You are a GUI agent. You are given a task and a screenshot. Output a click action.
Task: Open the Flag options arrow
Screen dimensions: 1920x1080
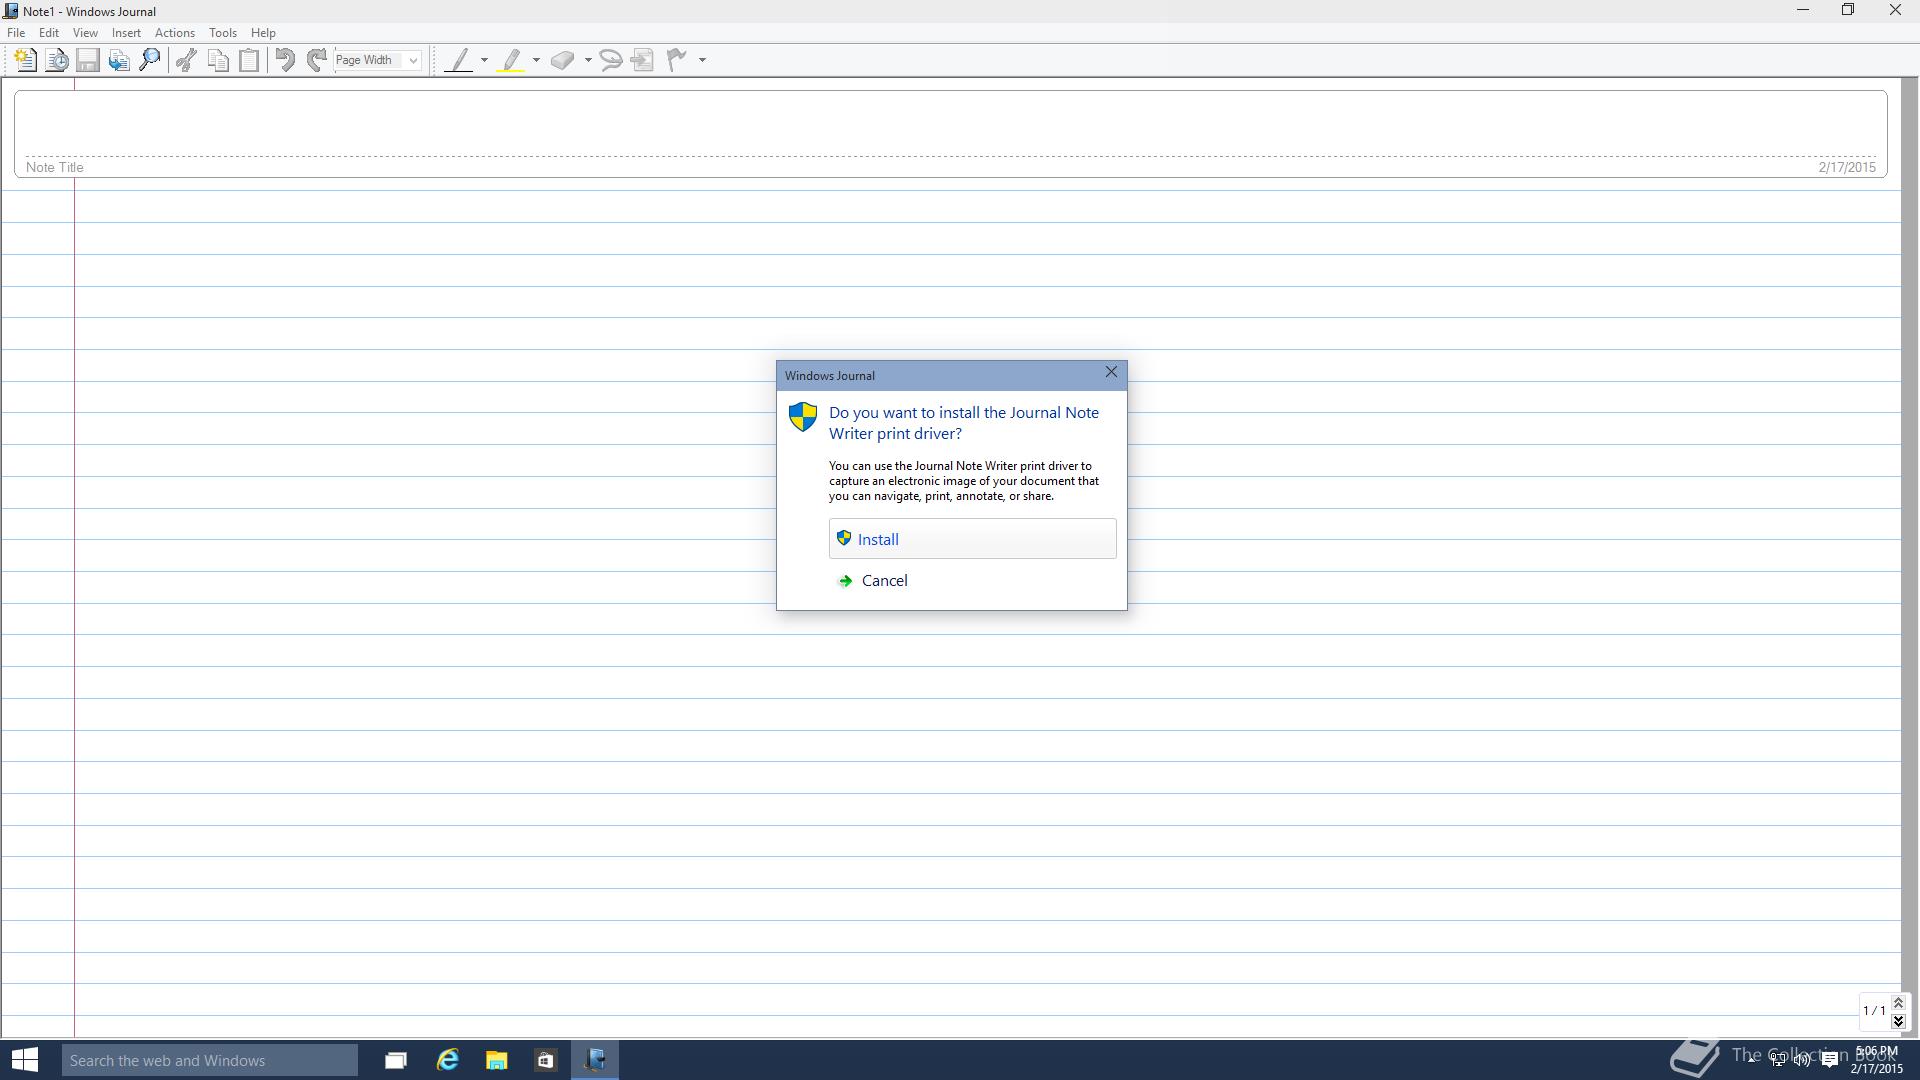click(702, 60)
